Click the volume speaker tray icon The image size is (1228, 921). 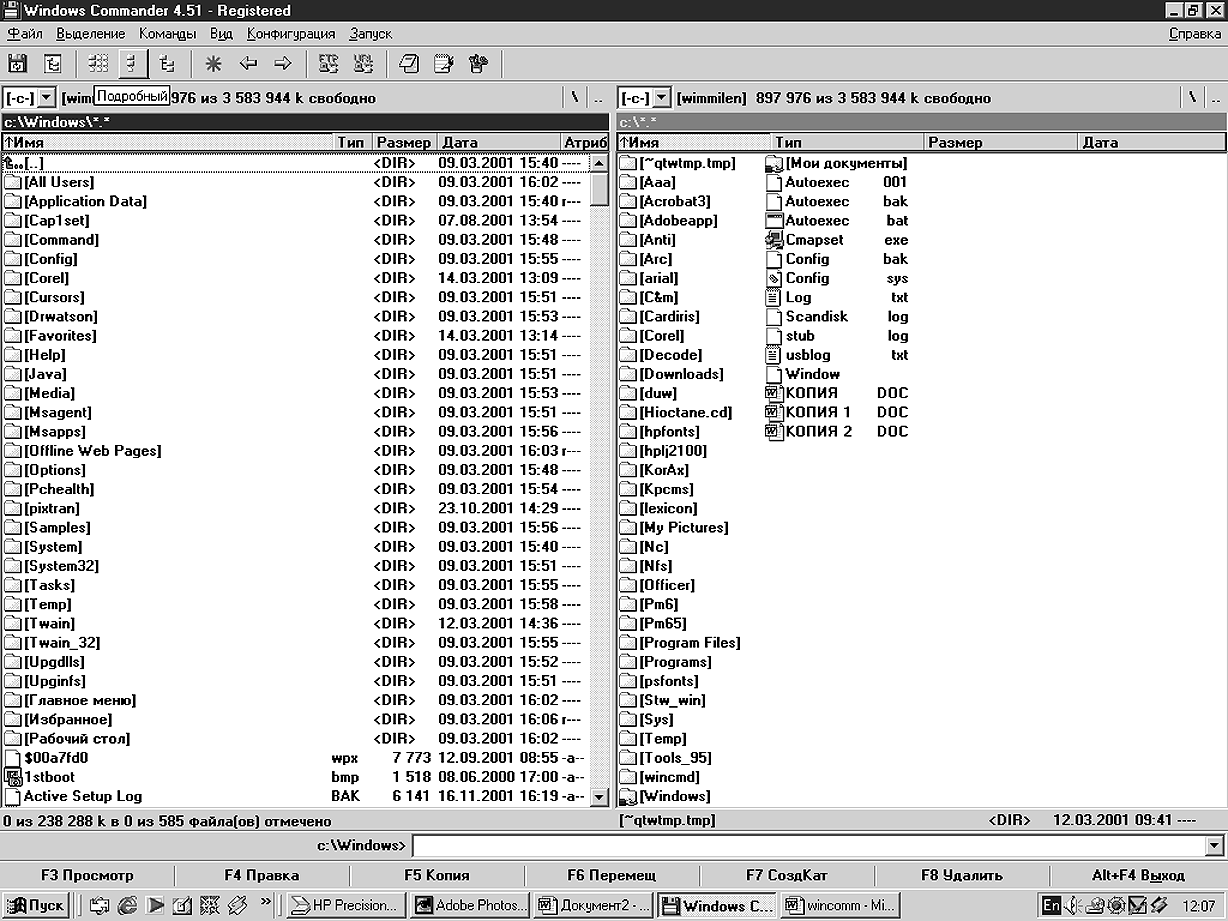coord(1071,905)
